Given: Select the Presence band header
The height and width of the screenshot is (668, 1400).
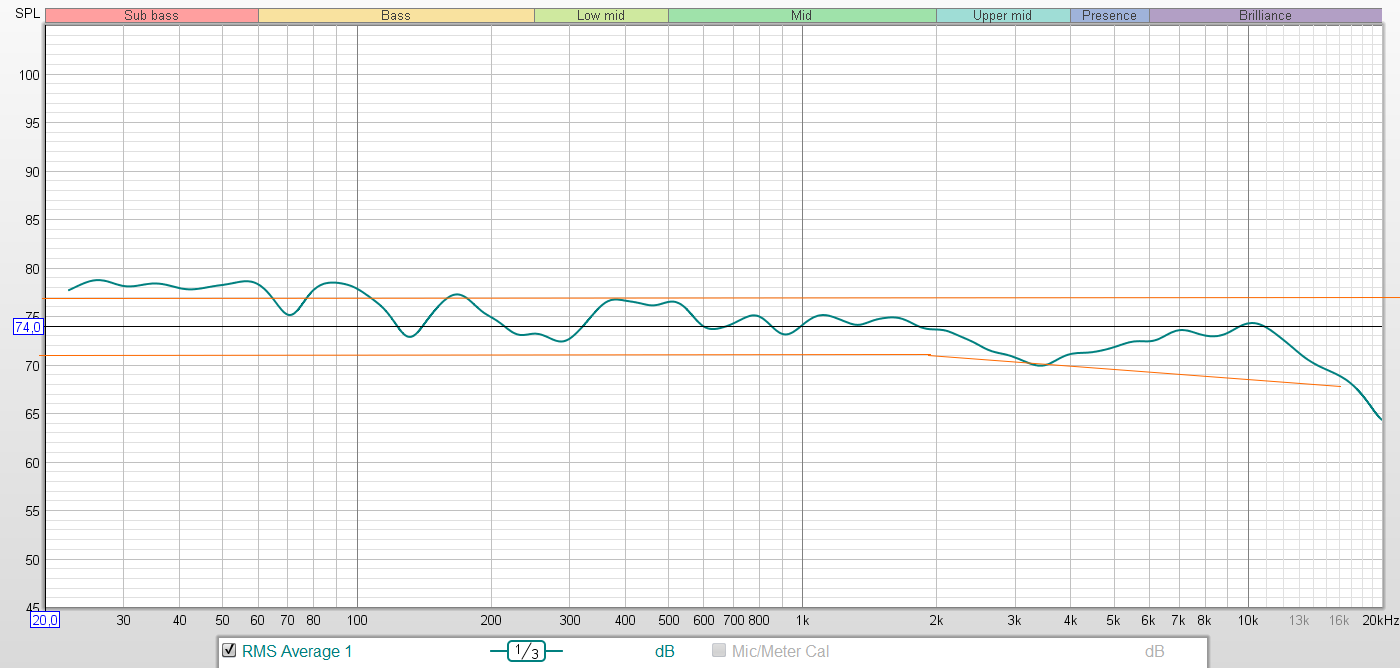Looking at the screenshot, I should (1110, 15).
